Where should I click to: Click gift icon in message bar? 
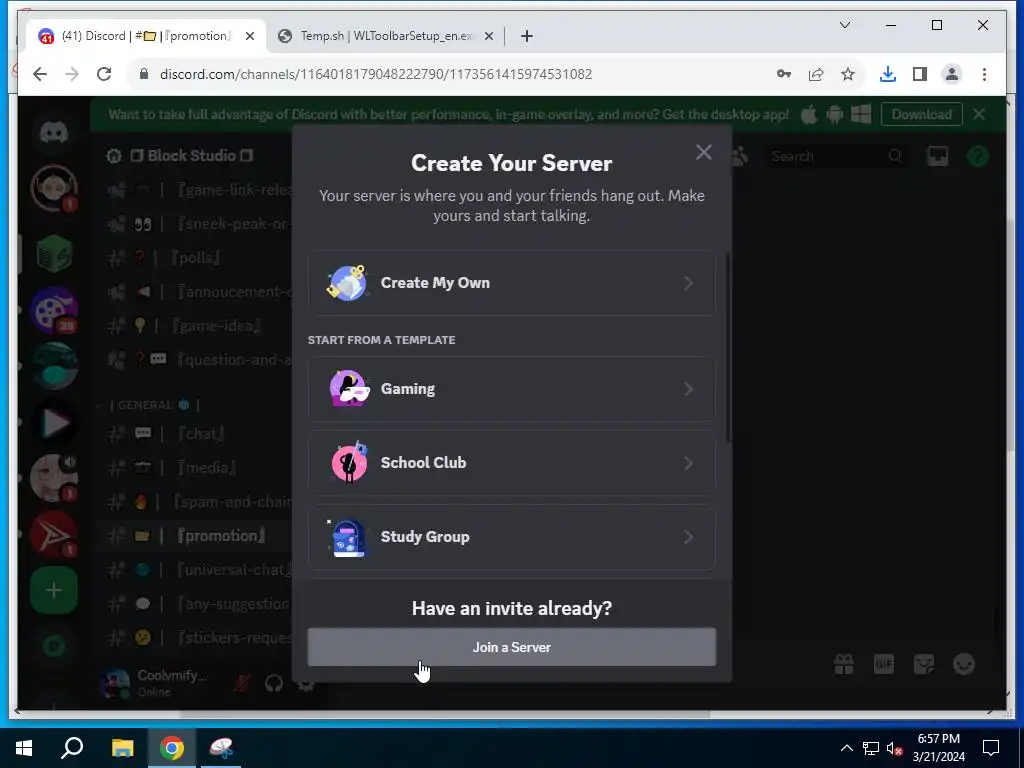[844, 665]
